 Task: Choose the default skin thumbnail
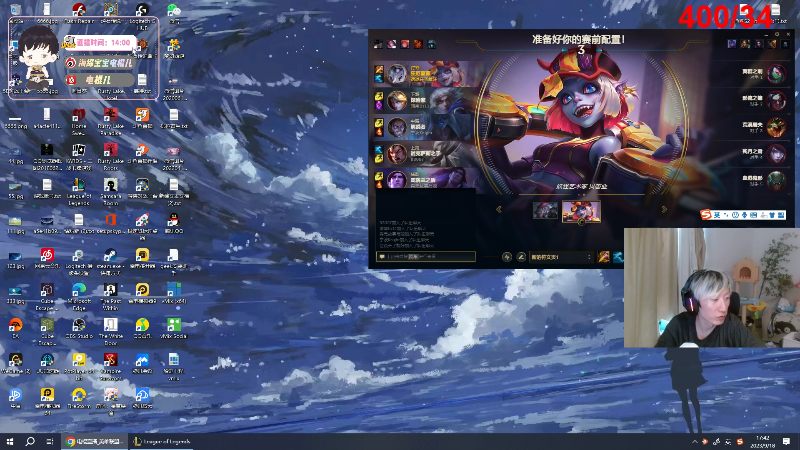coord(545,210)
